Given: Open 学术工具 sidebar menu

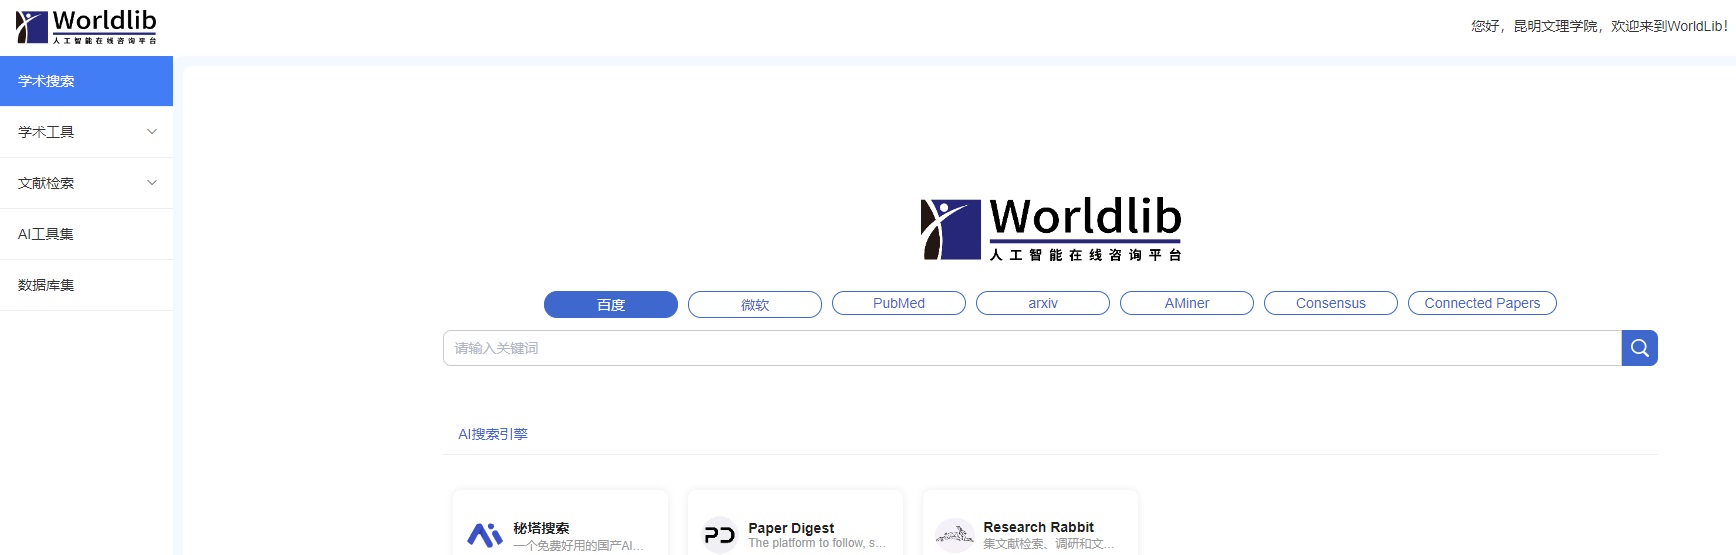Looking at the screenshot, I should pyautogui.click(x=86, y=132).
